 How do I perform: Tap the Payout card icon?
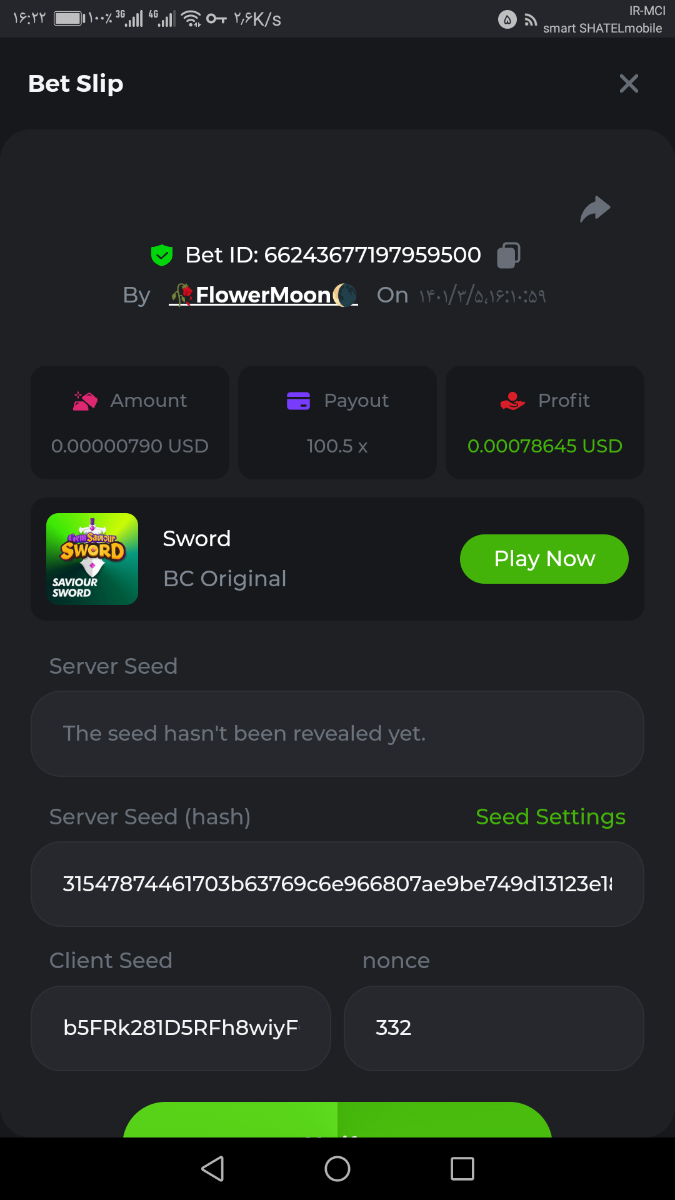coord(298,401)
